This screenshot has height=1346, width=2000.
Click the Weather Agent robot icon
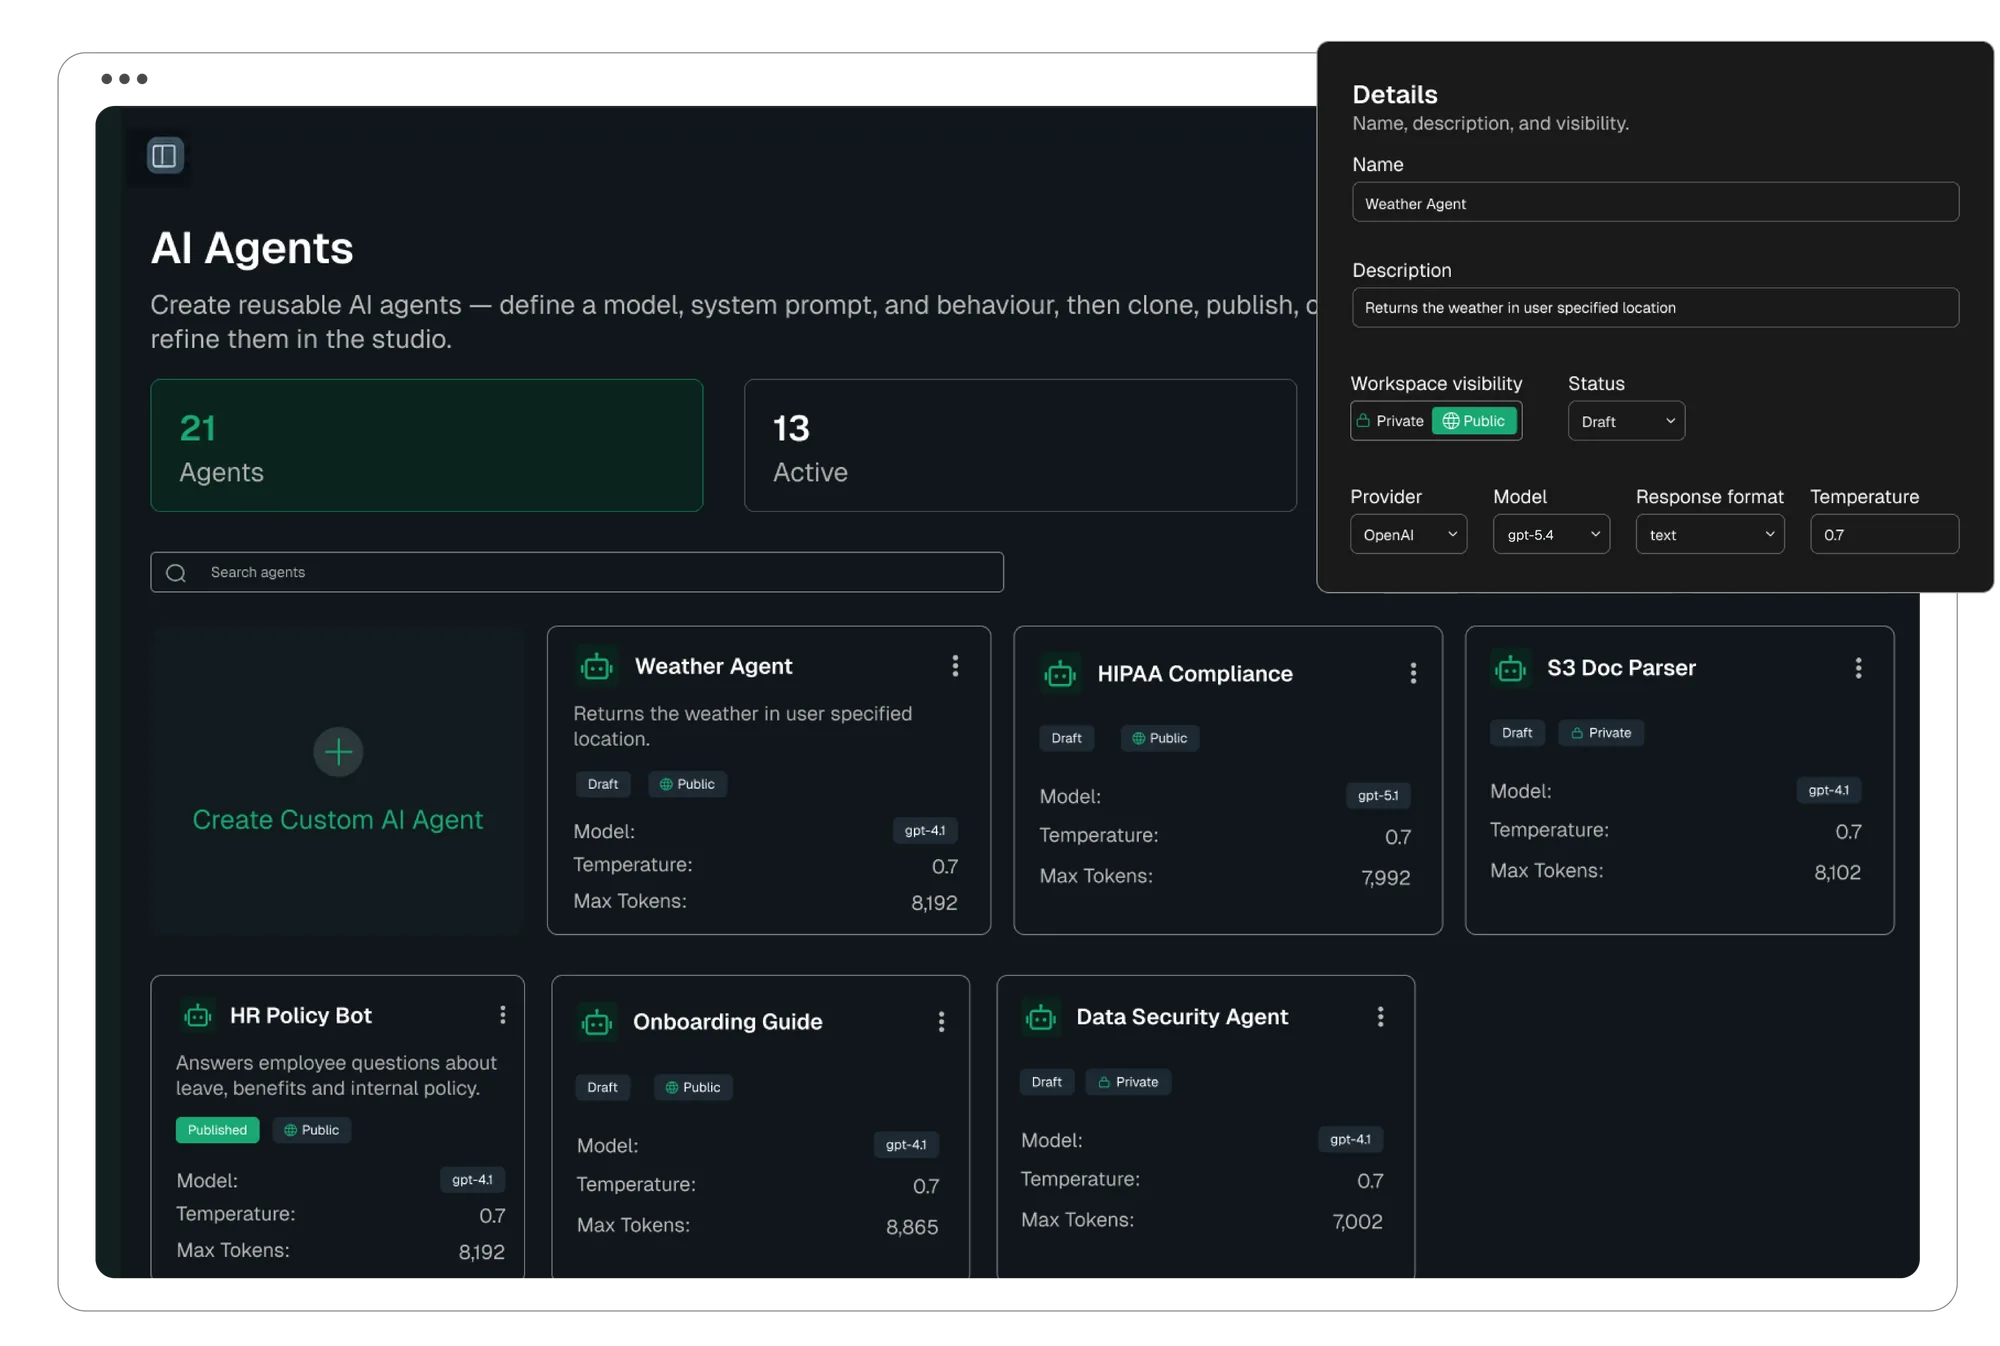[597, 667]
